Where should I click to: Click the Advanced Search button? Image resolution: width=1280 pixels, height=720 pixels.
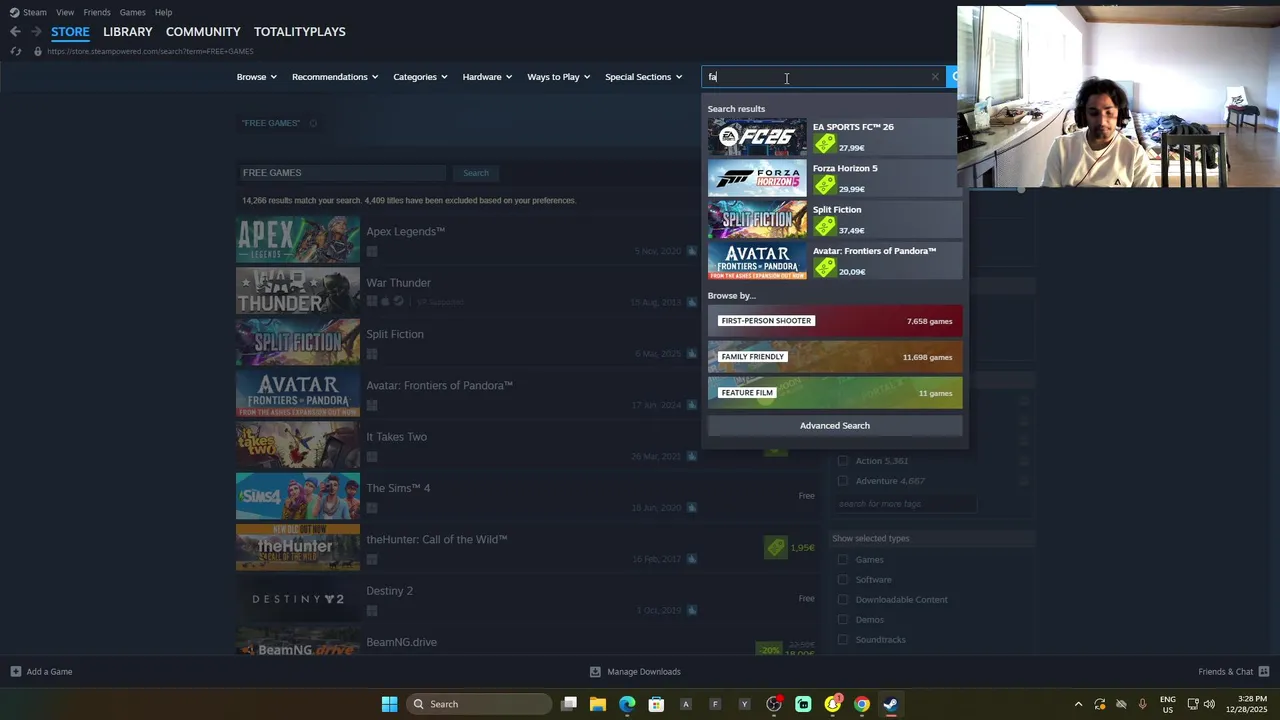(x=835, y=426)
